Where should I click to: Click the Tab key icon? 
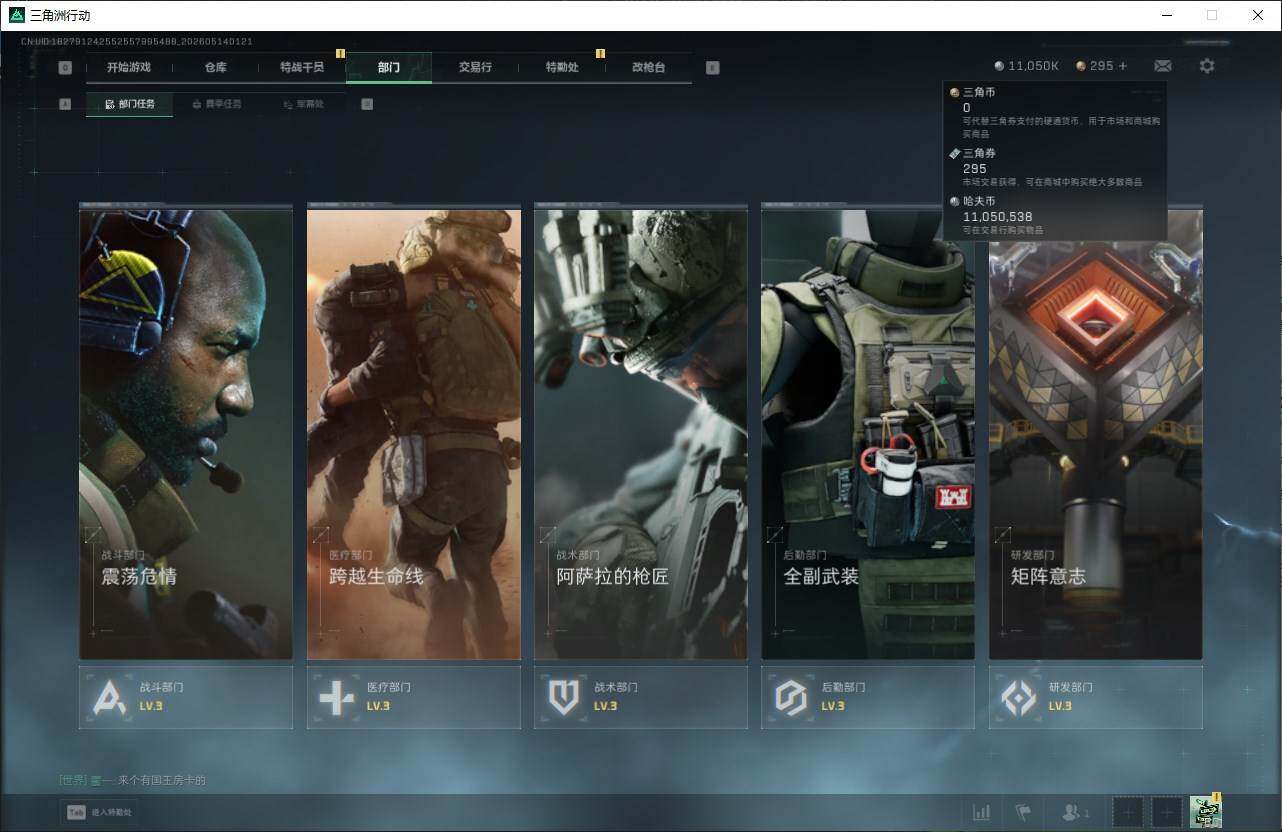(75, 812)
